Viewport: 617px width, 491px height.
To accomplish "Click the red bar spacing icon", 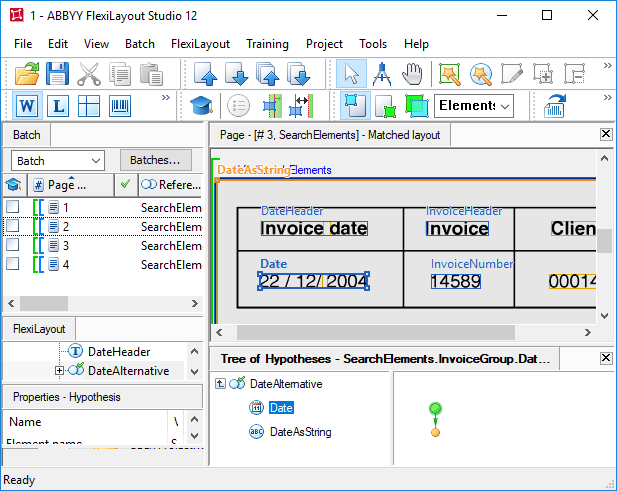I will point(301,106).
